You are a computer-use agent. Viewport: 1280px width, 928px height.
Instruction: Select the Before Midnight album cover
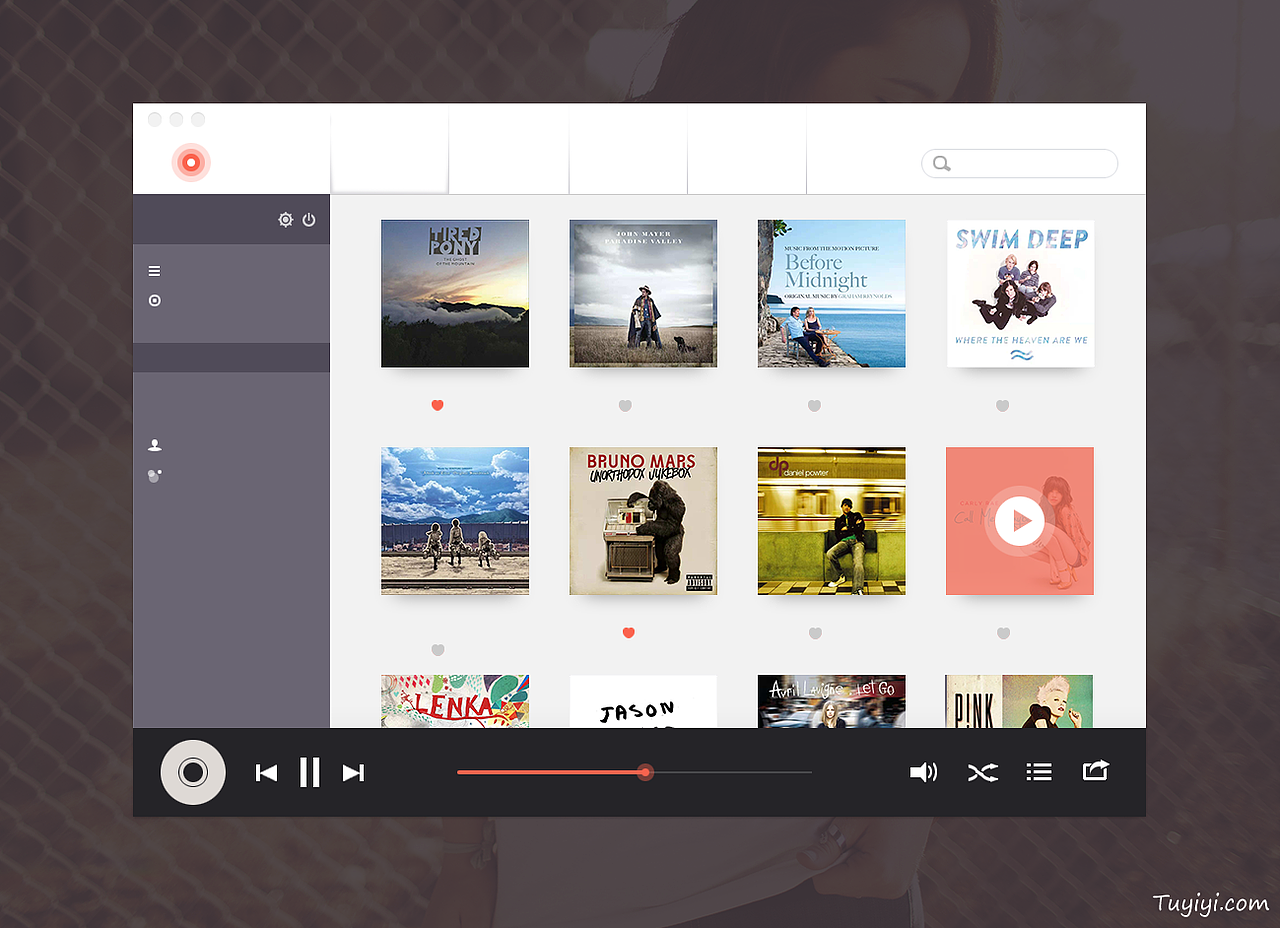pos(831,294)
